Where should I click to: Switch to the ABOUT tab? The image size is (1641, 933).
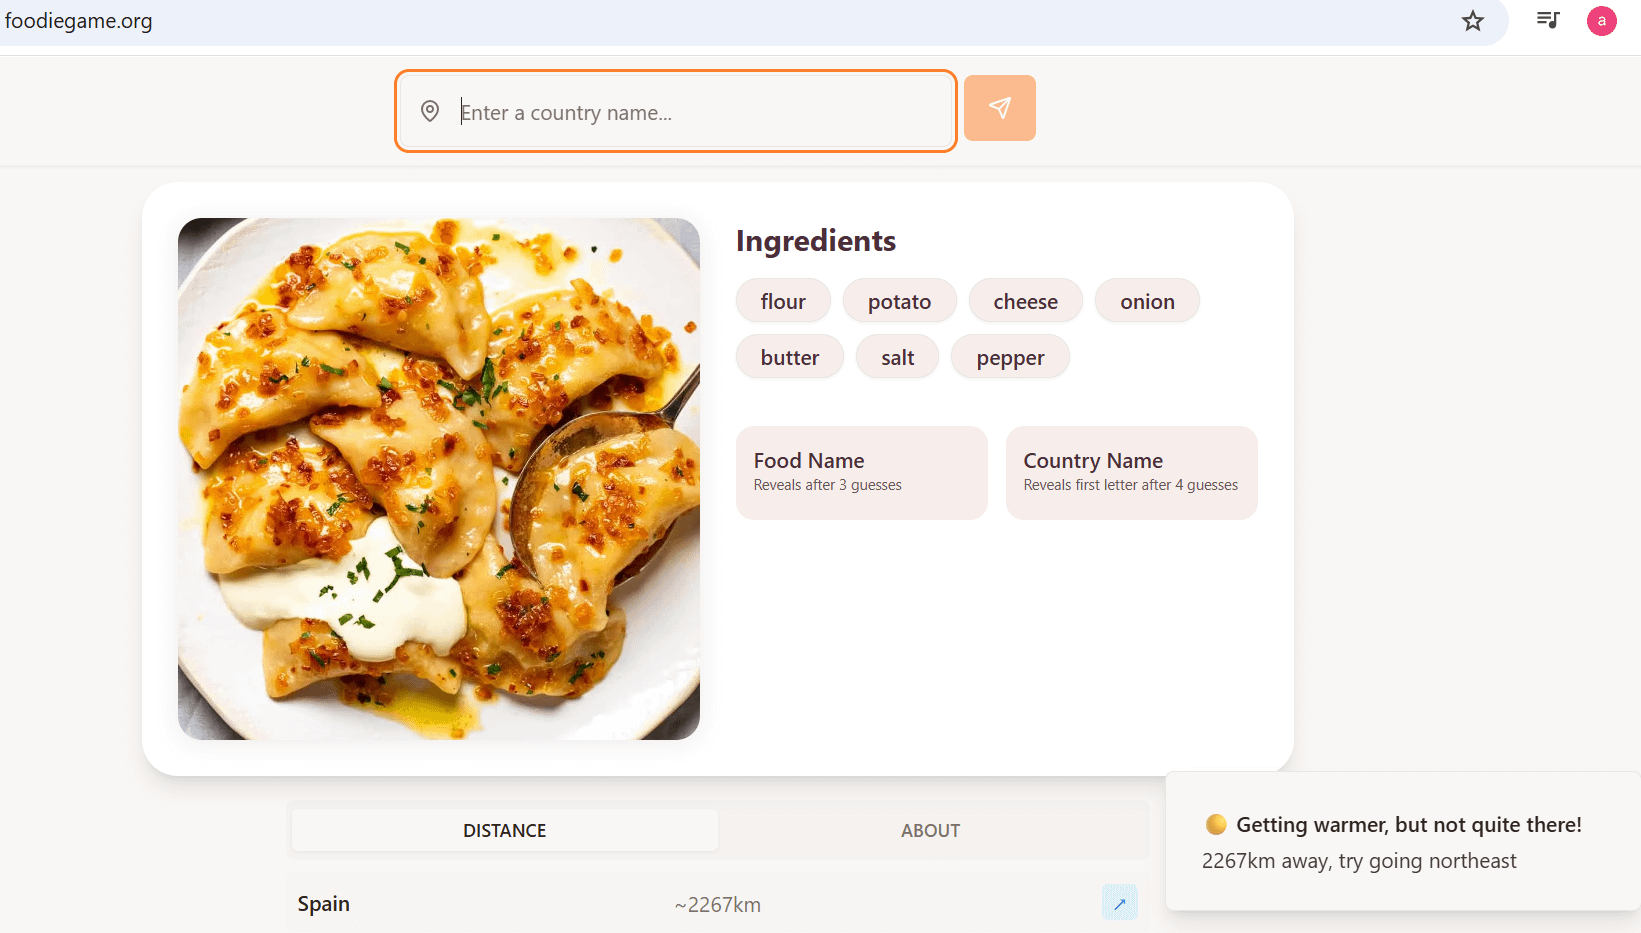[930, 830]
